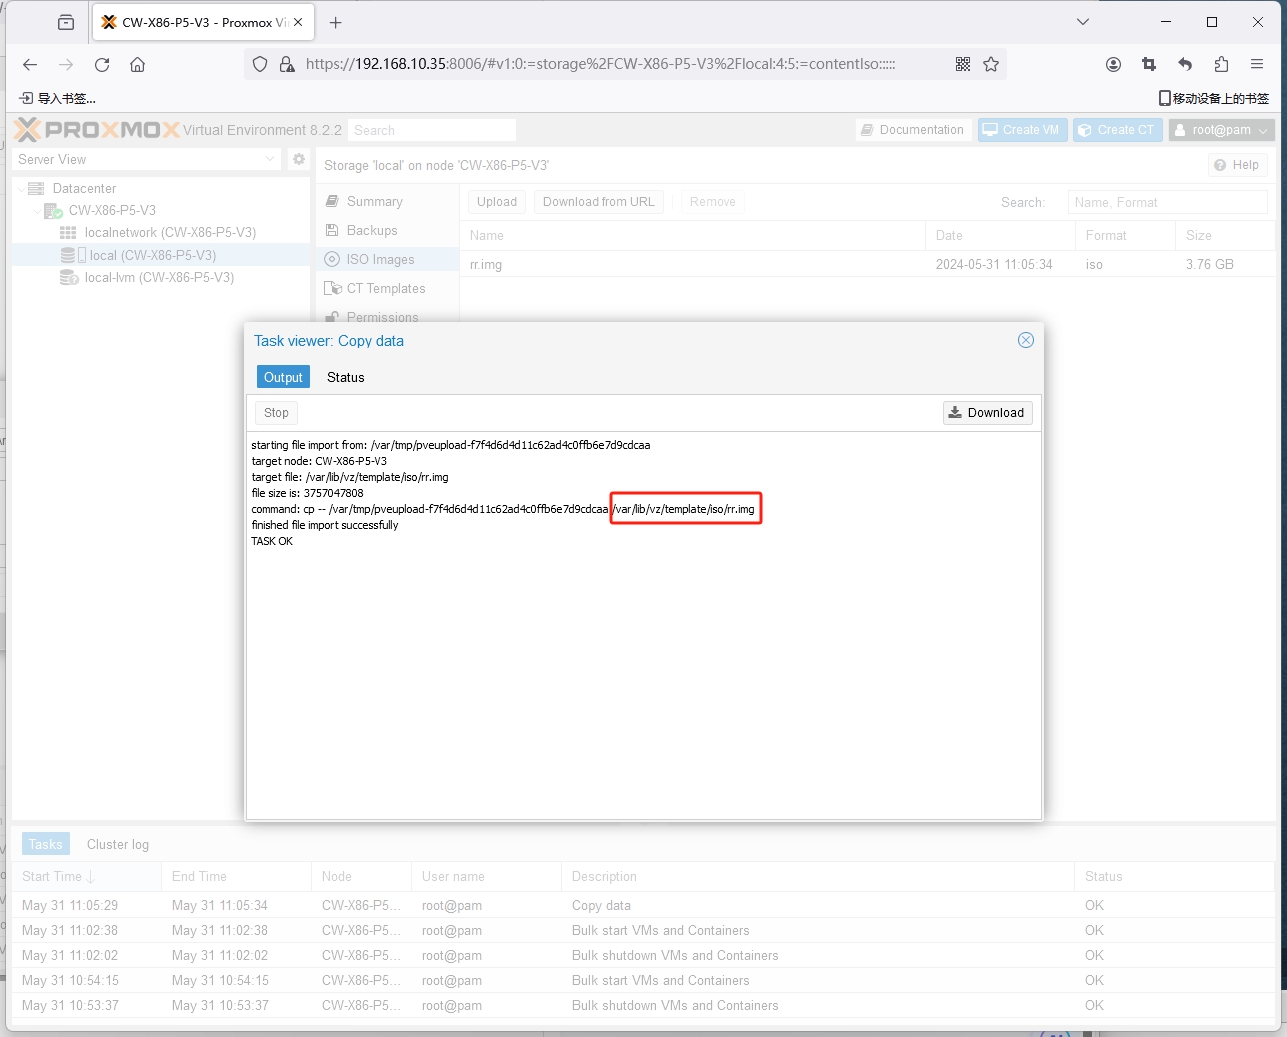The image size is (1287, 1037).
Task: Sort by the Date column header
Action: [1000, 236]
